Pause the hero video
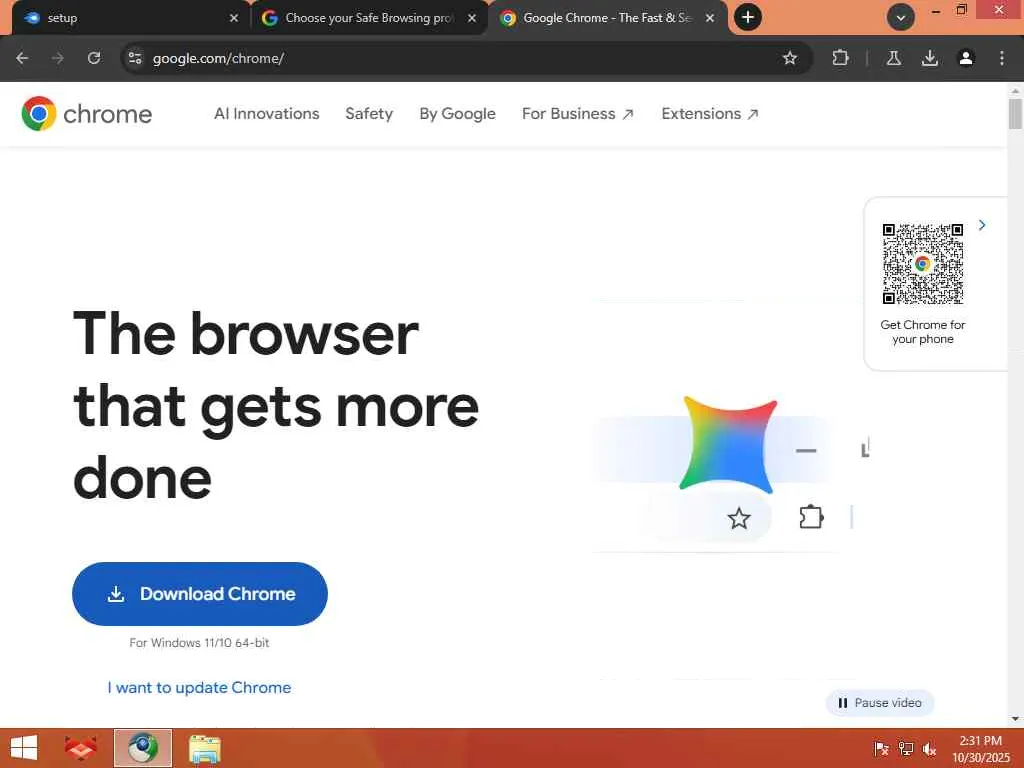Screen dimensions: 1024x768 (880, 703)
